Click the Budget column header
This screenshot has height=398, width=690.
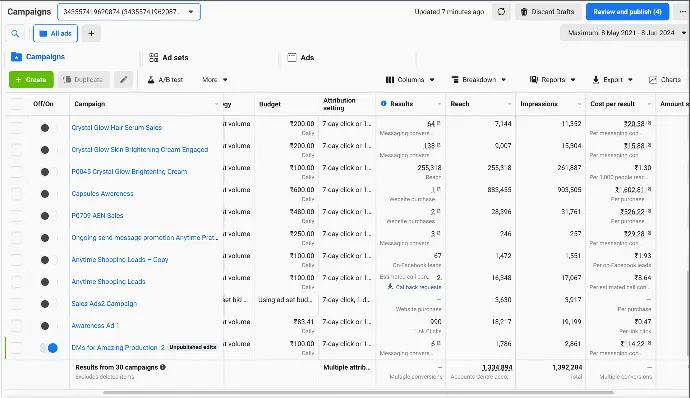click(270, 104)
